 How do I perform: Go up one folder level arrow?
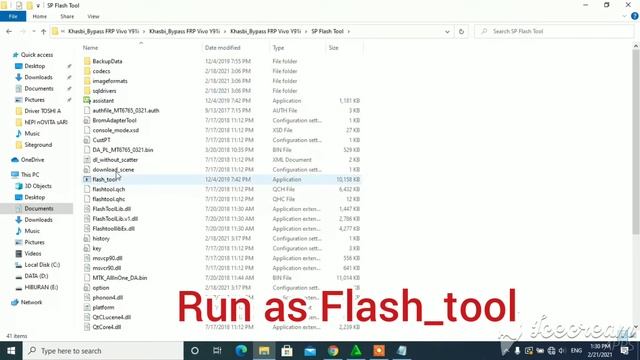click(43, 31)
